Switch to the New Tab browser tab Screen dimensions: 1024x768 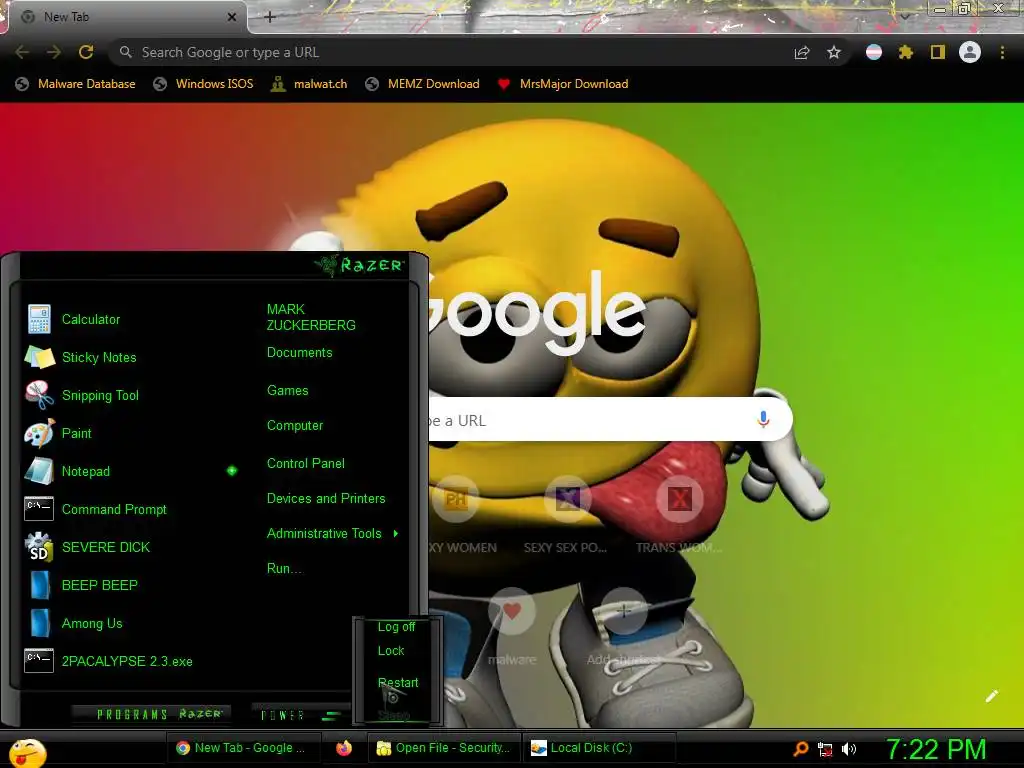tap(124, 17)
